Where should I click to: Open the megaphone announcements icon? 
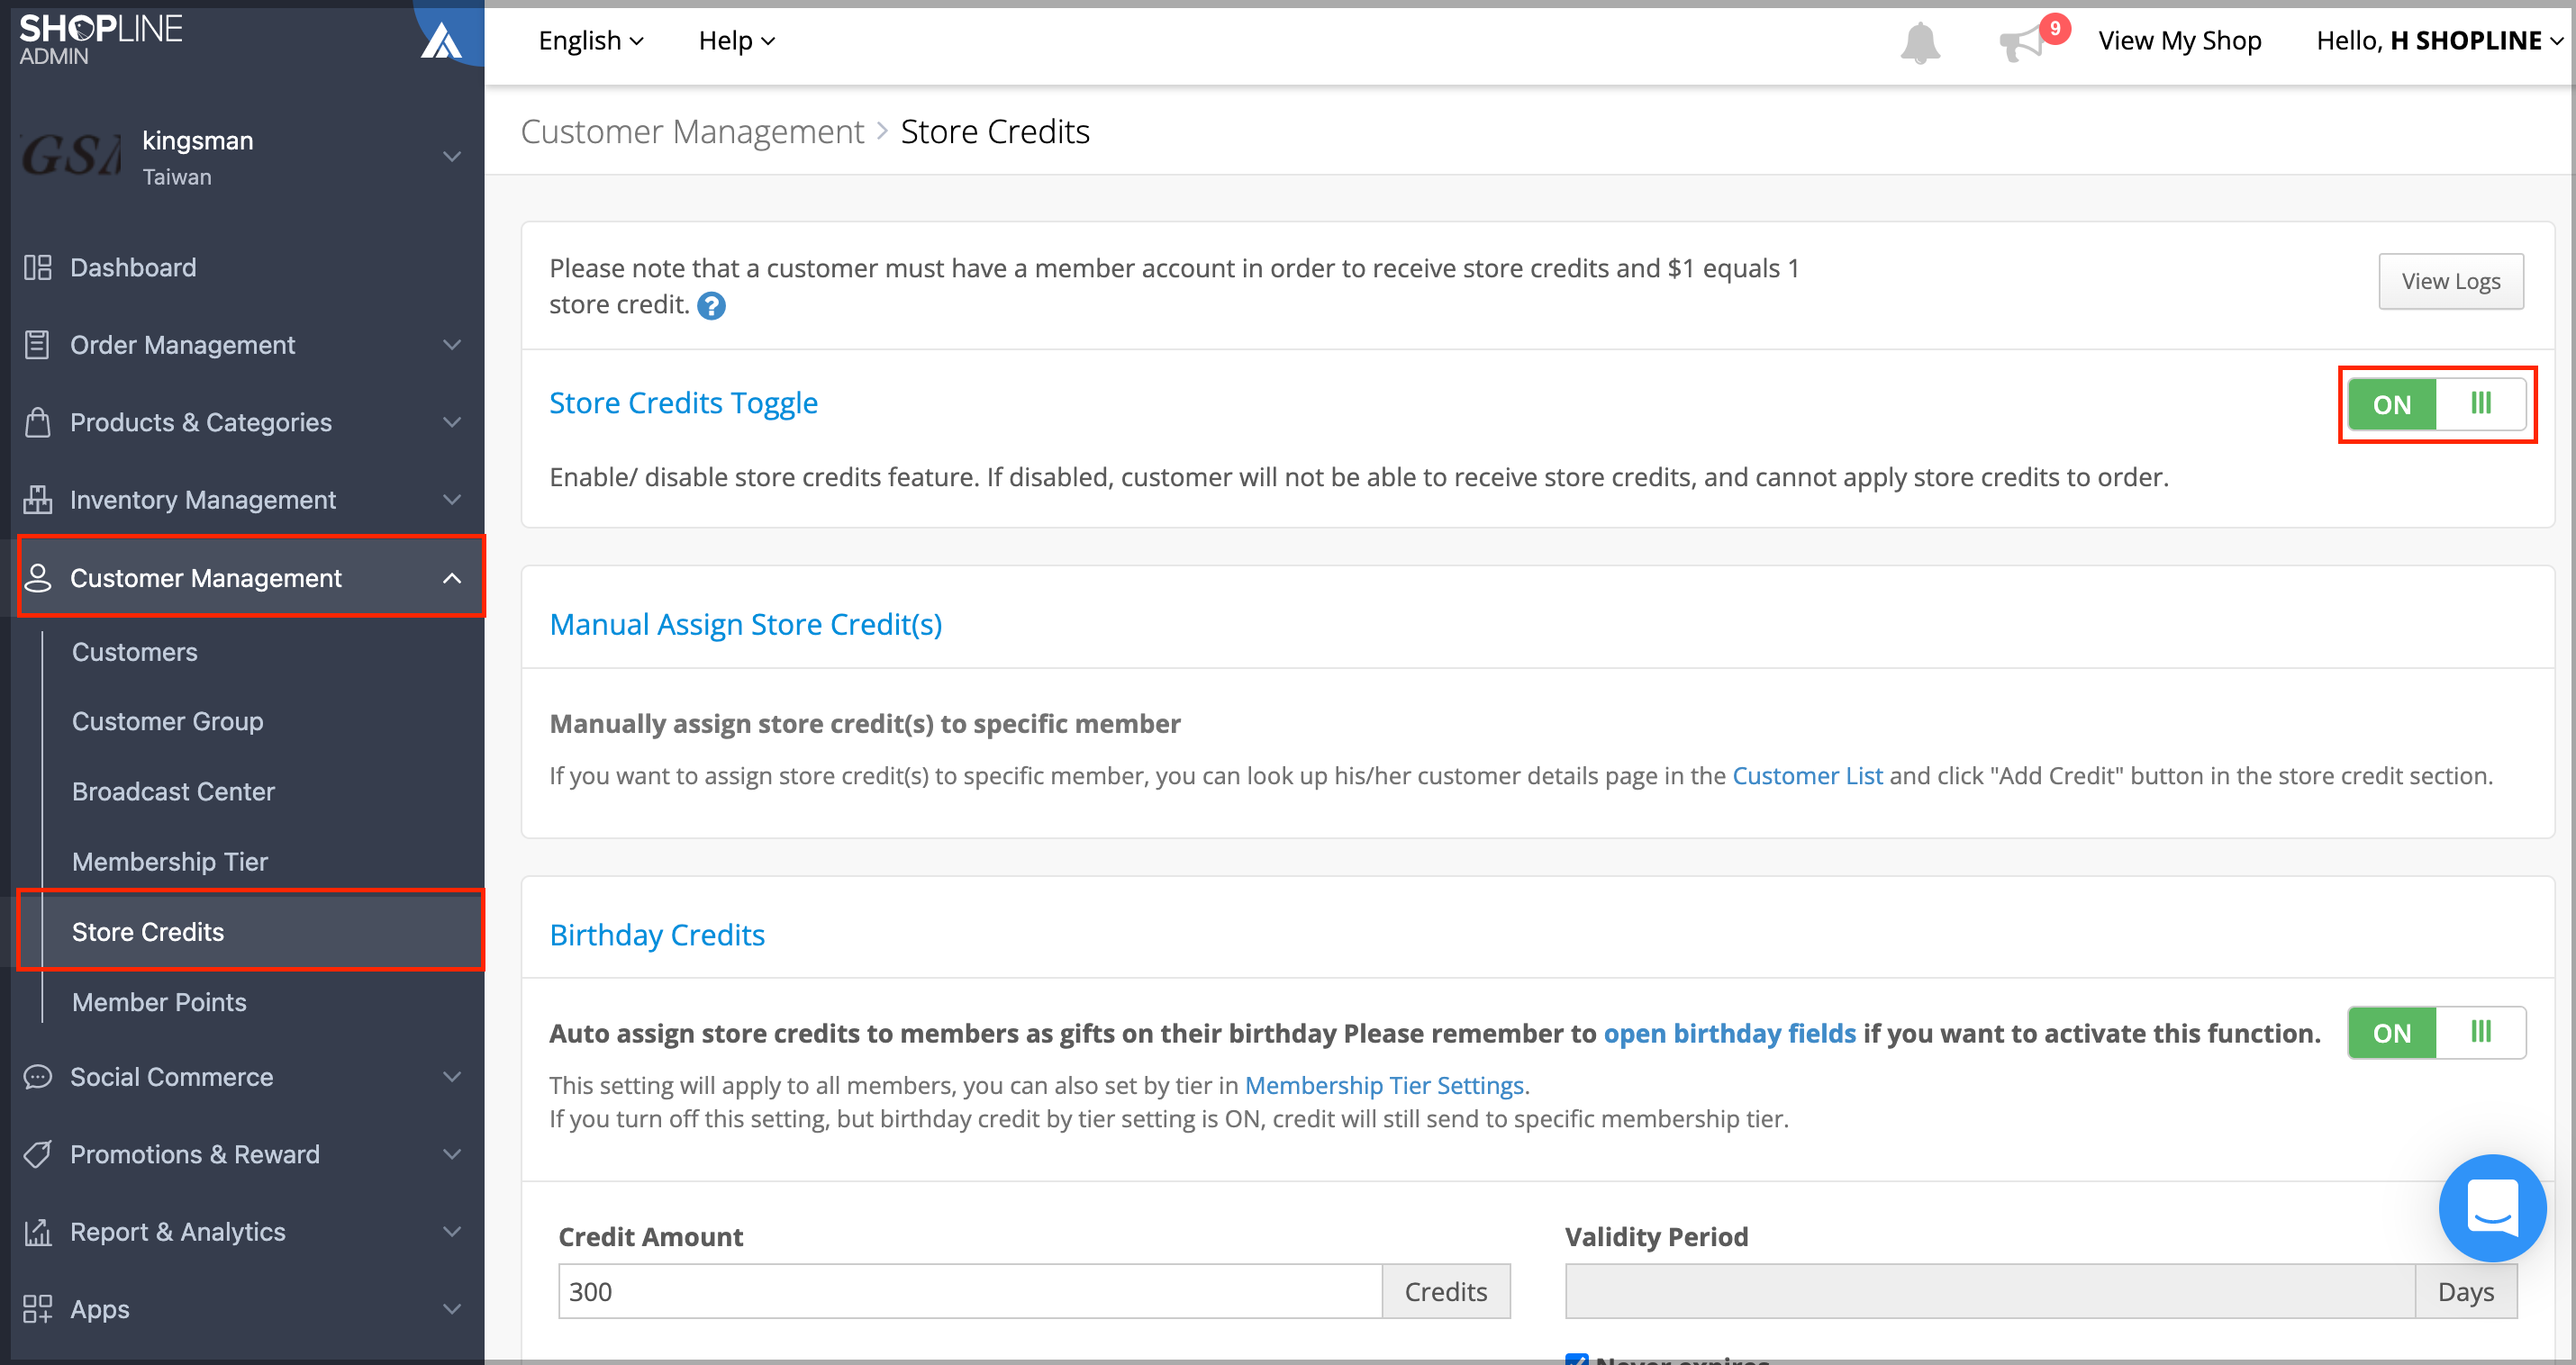point(2022,43)
